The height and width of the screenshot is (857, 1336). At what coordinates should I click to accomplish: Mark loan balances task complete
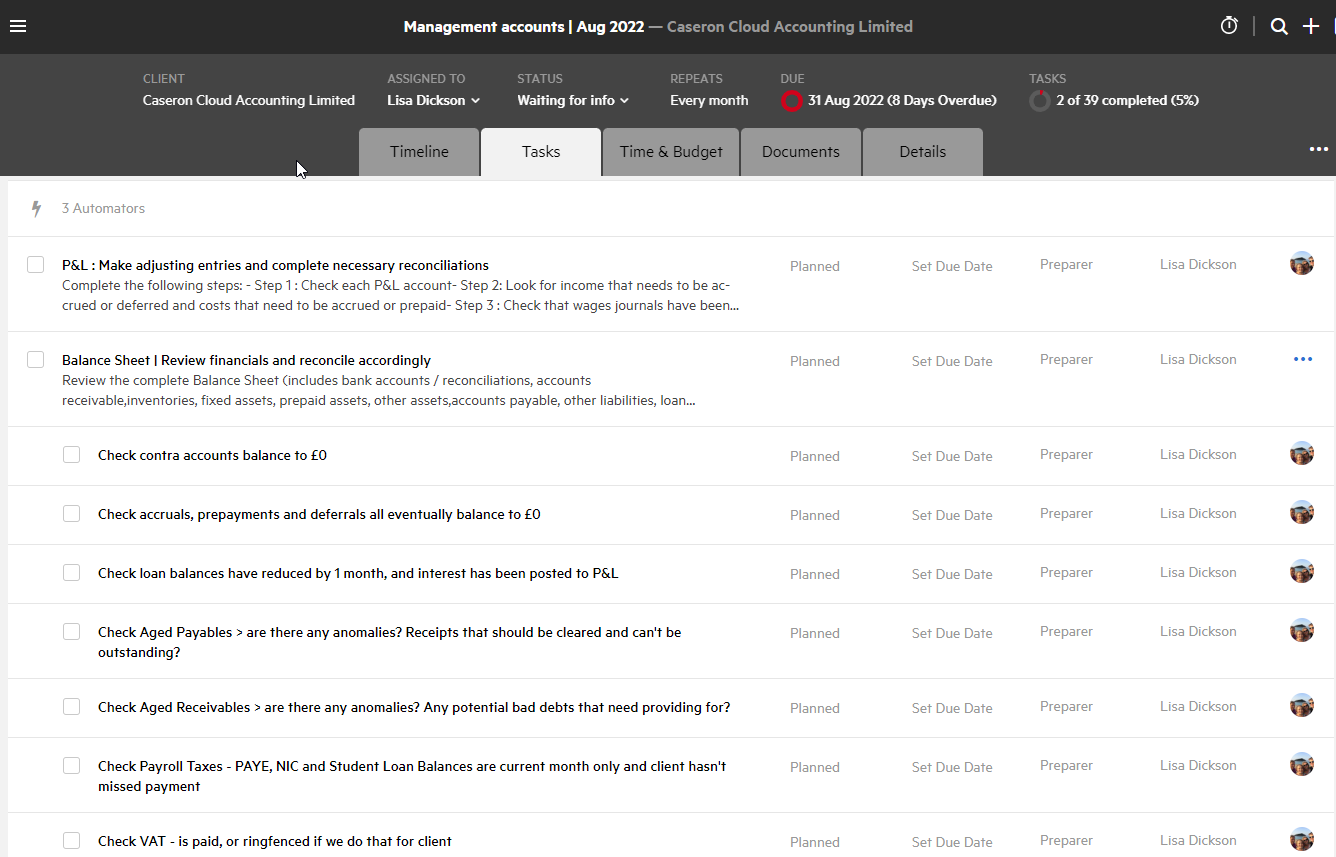click(x=72, y=573)
